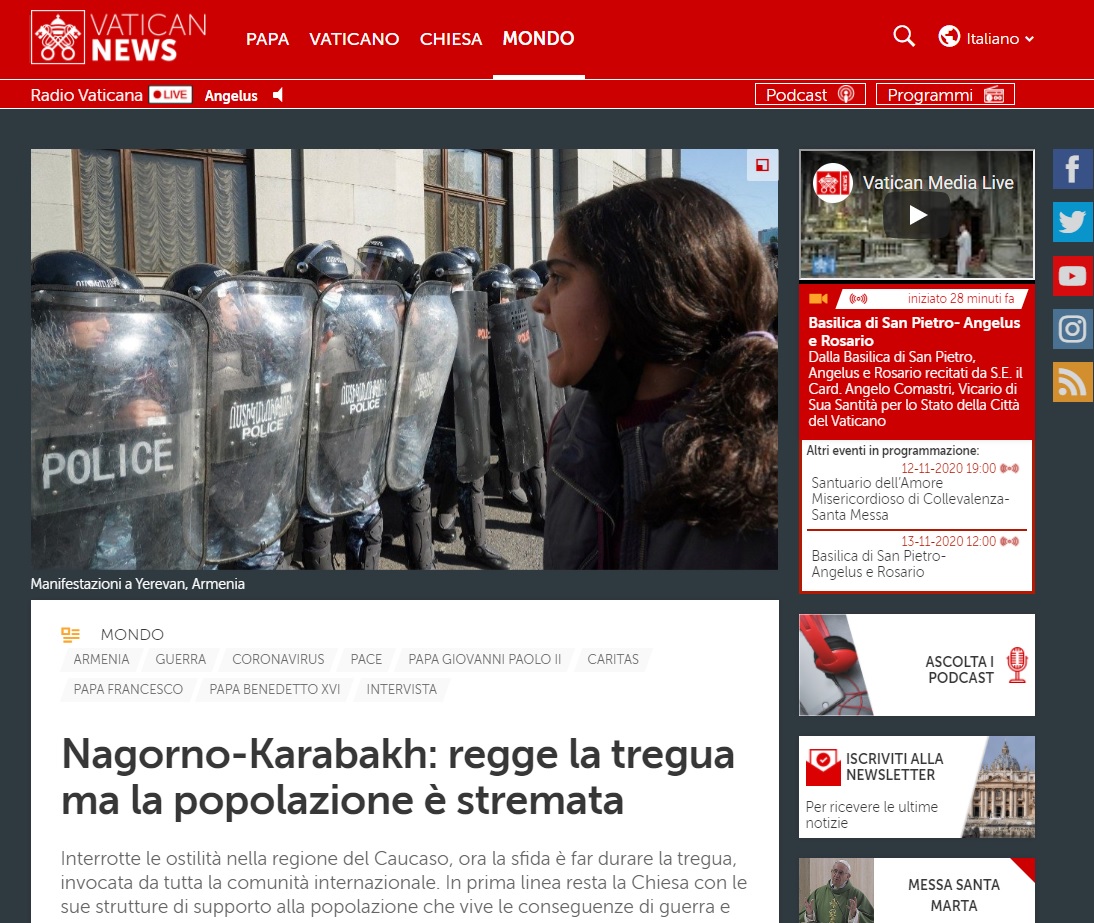Select the MONDO navigation tab
Image resolution: width=1094 pixels, height=923 pixels.
pyautogui.click(x=538, y=39)
